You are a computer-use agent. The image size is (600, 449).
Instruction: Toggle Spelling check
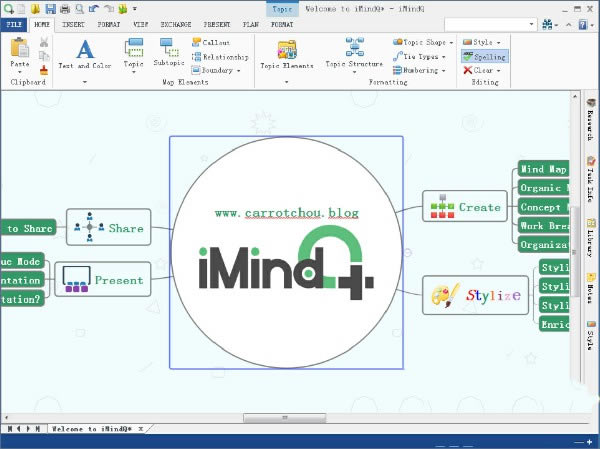click(x=484, y=57)
